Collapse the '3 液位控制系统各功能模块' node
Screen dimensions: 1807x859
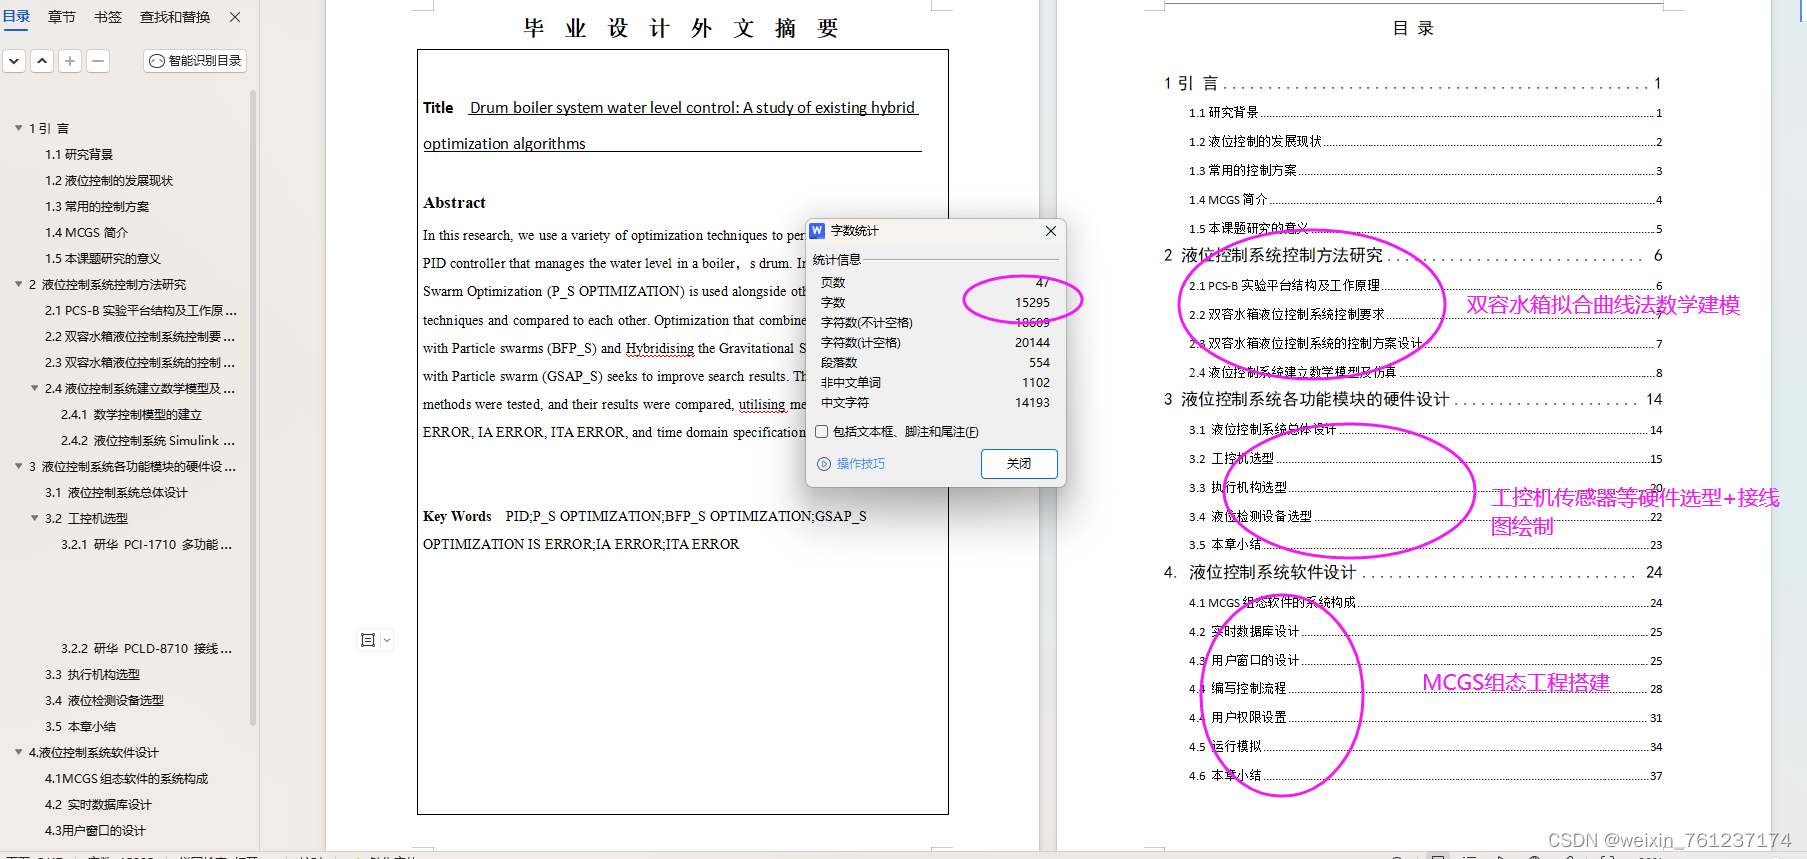point(18,466)
